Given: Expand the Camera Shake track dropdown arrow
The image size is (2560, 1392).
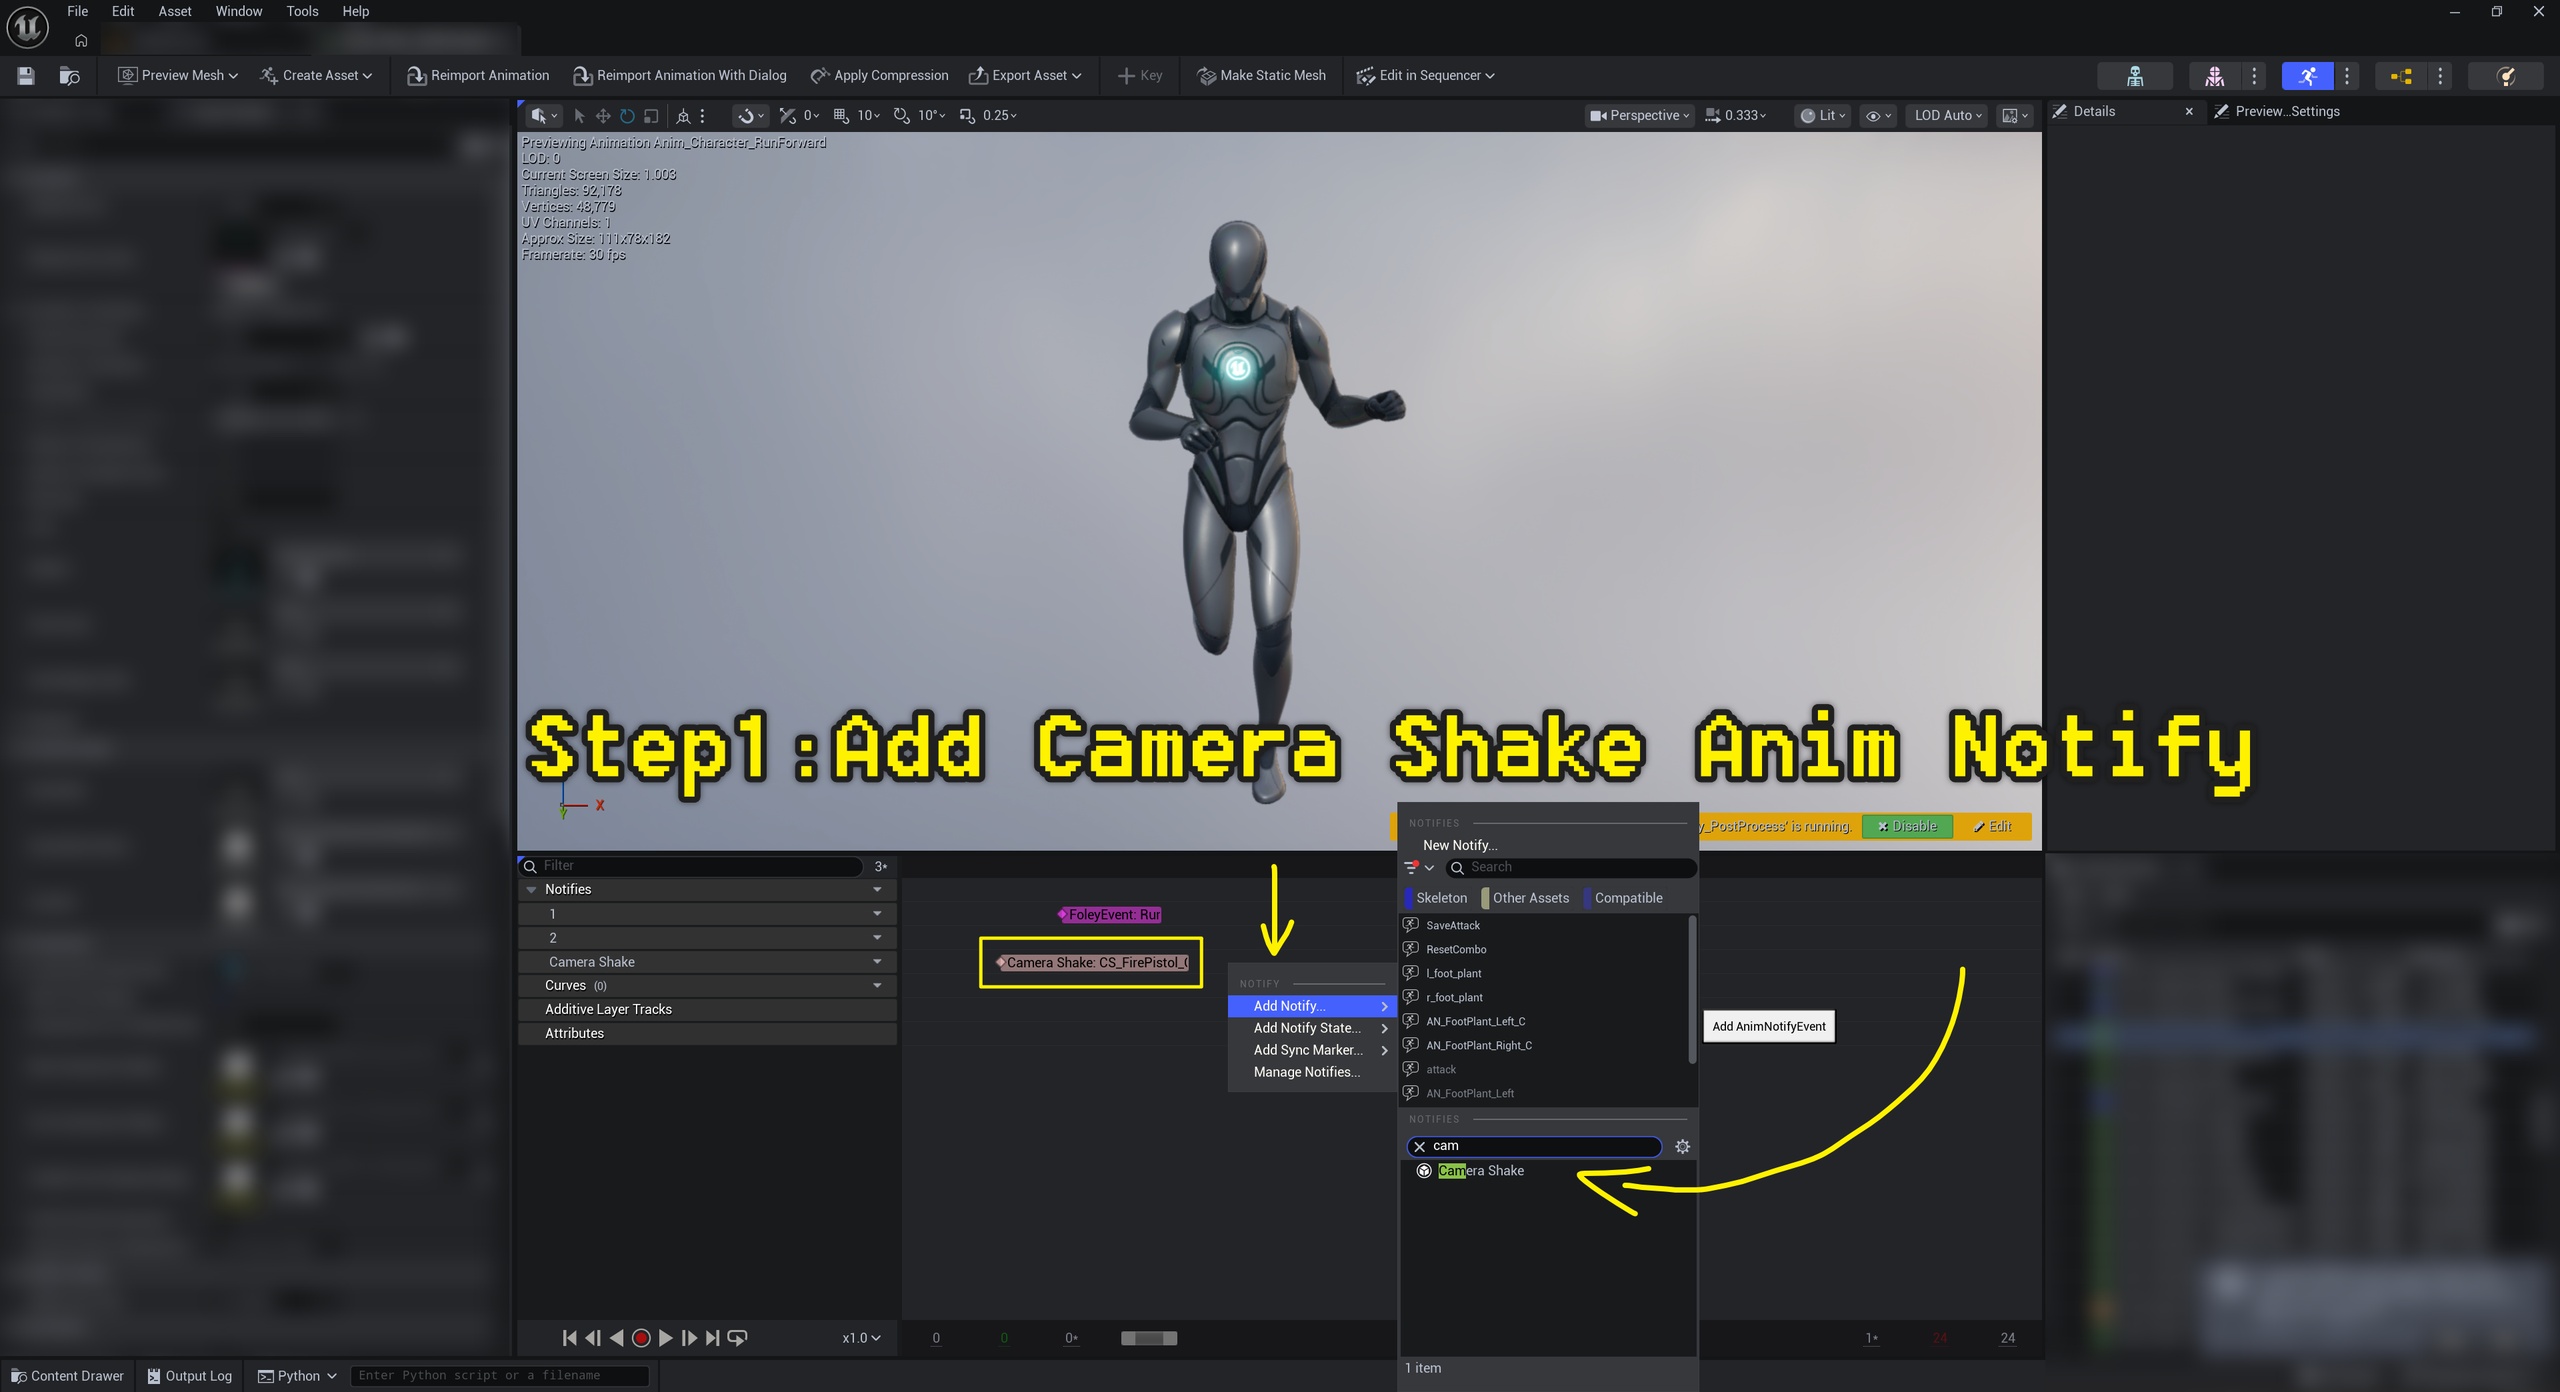Looking at the screenshot, I should (877, 962).
